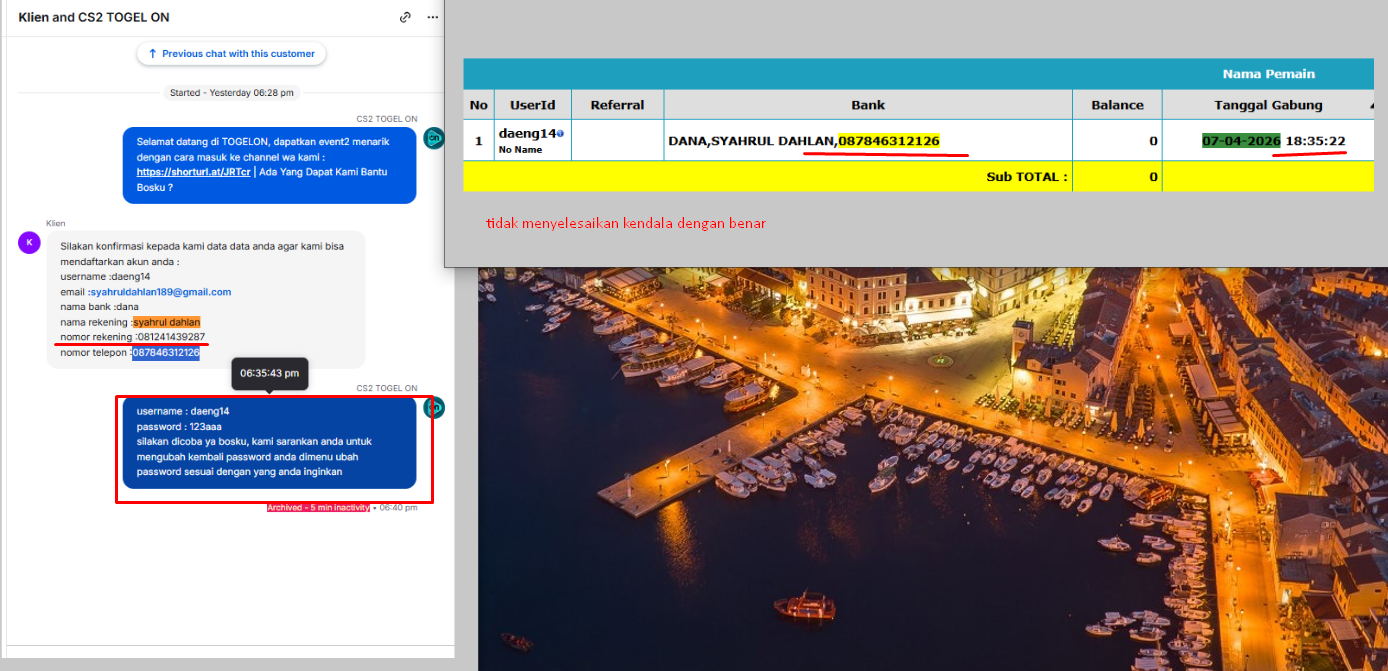Click the UserId column header
The image size is (1388, 671).
point(532,105)
